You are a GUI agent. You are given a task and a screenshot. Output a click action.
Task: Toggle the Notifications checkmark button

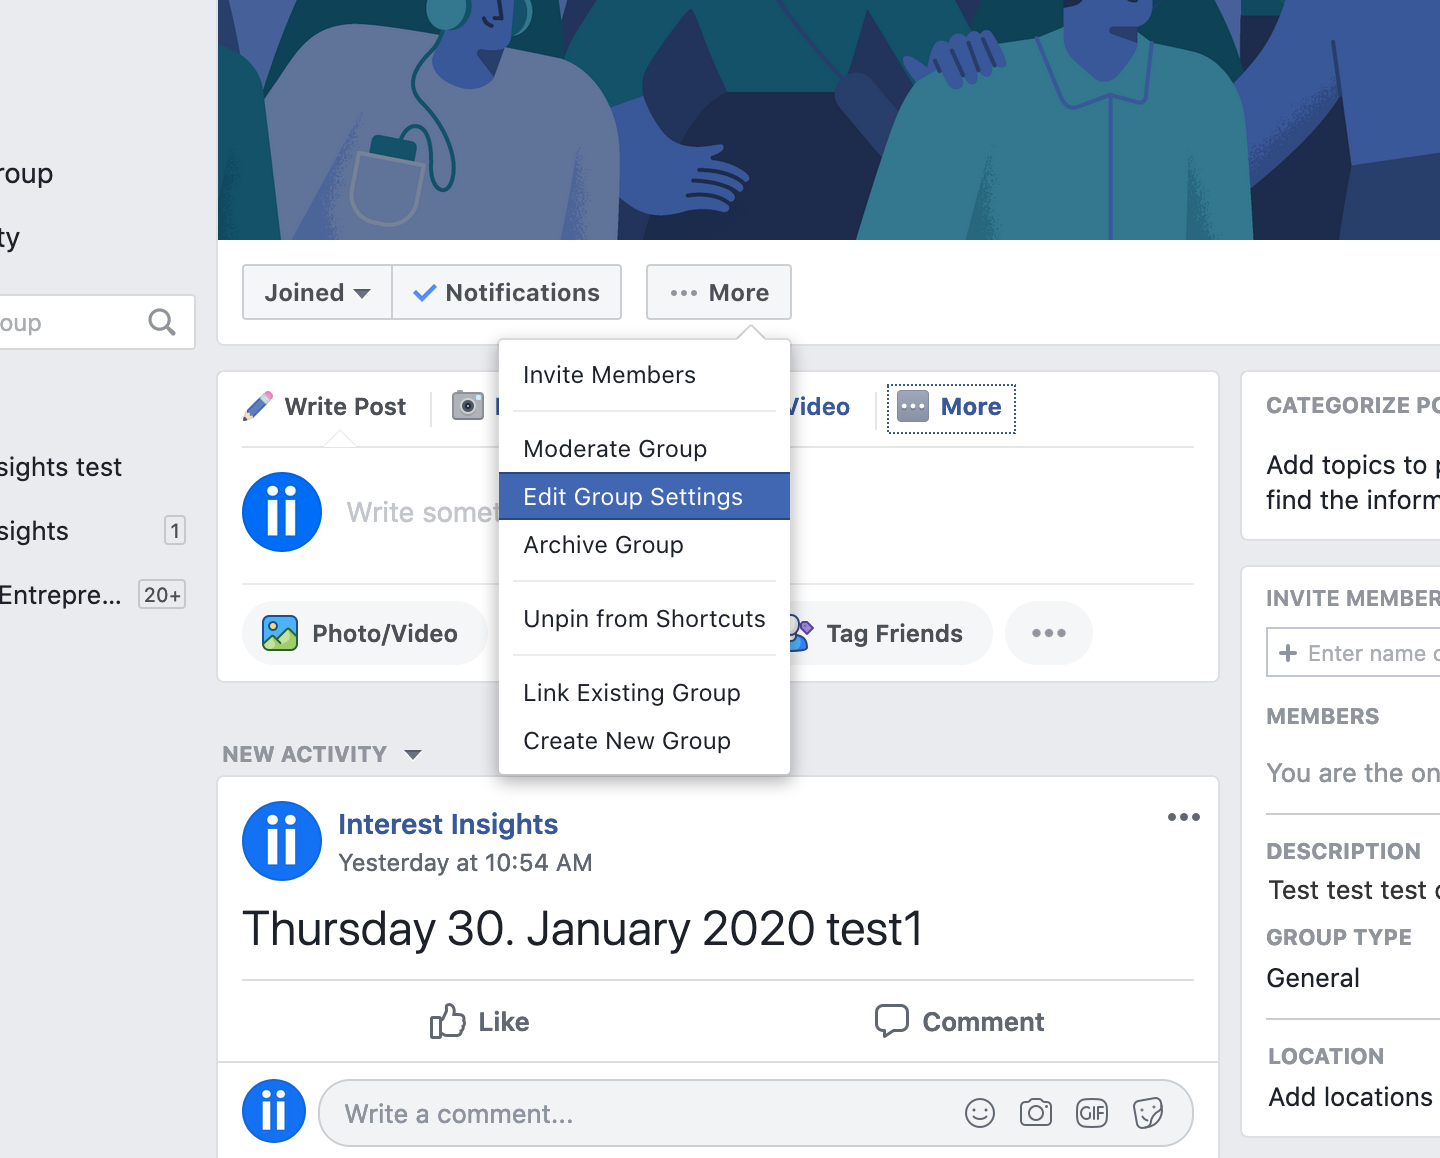tap(507, 292)
